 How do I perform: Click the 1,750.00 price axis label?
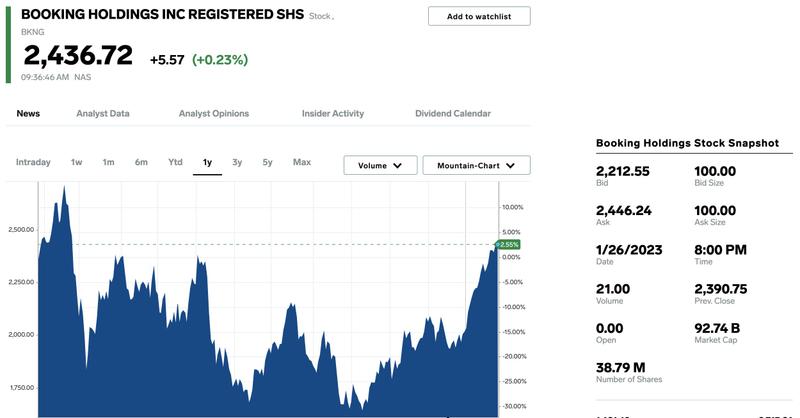21,387
